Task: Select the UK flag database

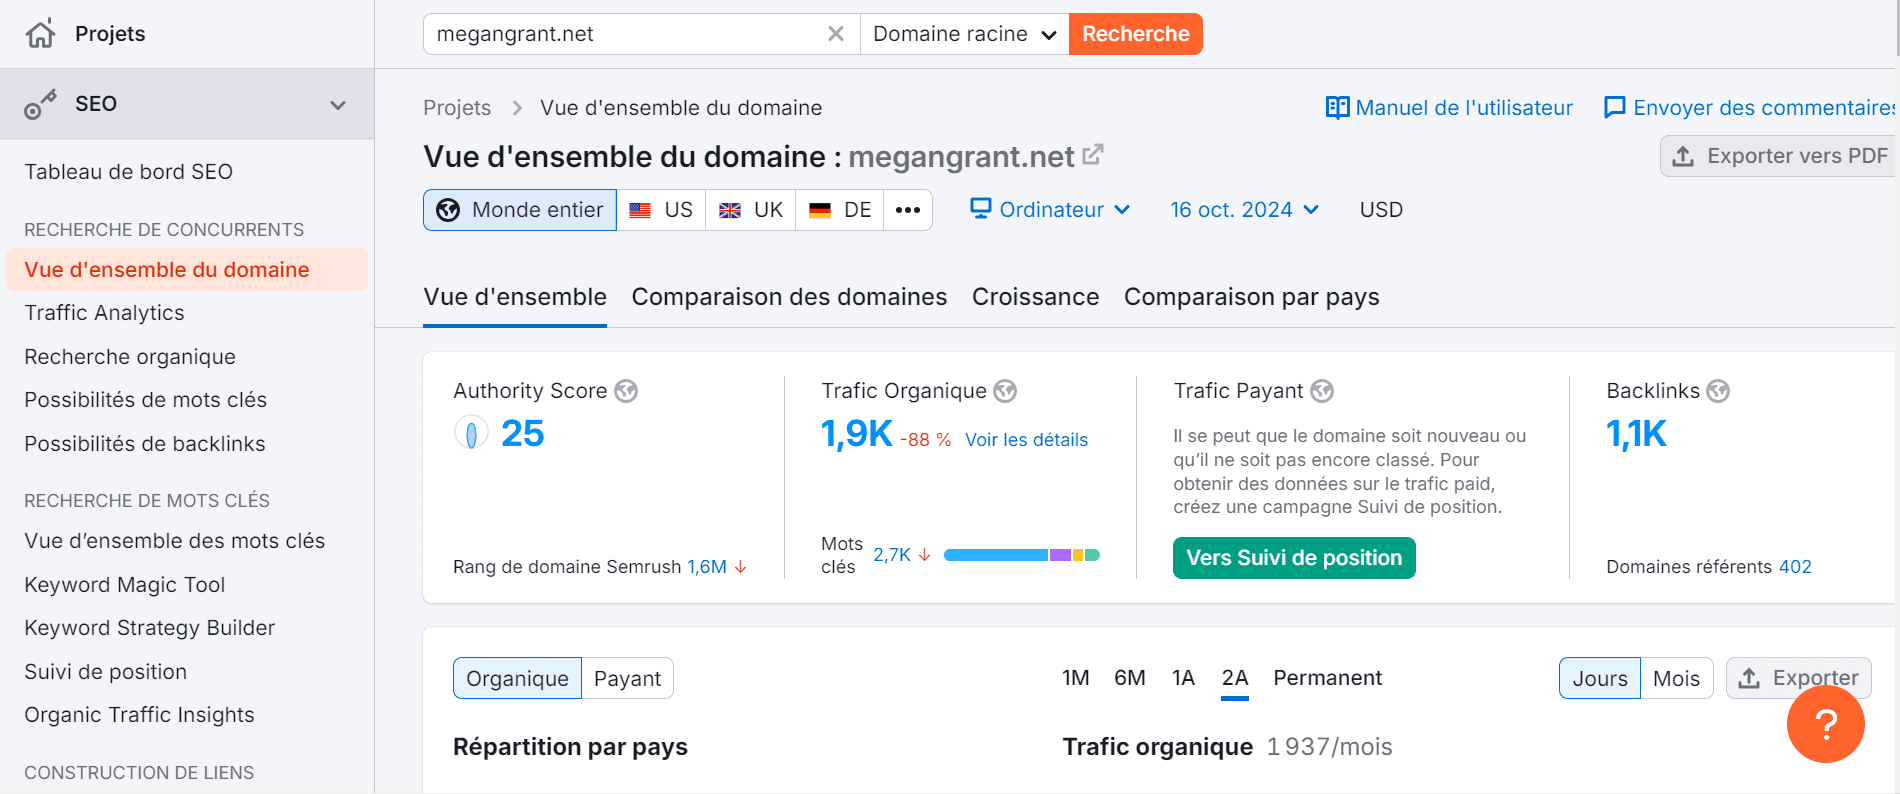Action: (x=751, y=210)
